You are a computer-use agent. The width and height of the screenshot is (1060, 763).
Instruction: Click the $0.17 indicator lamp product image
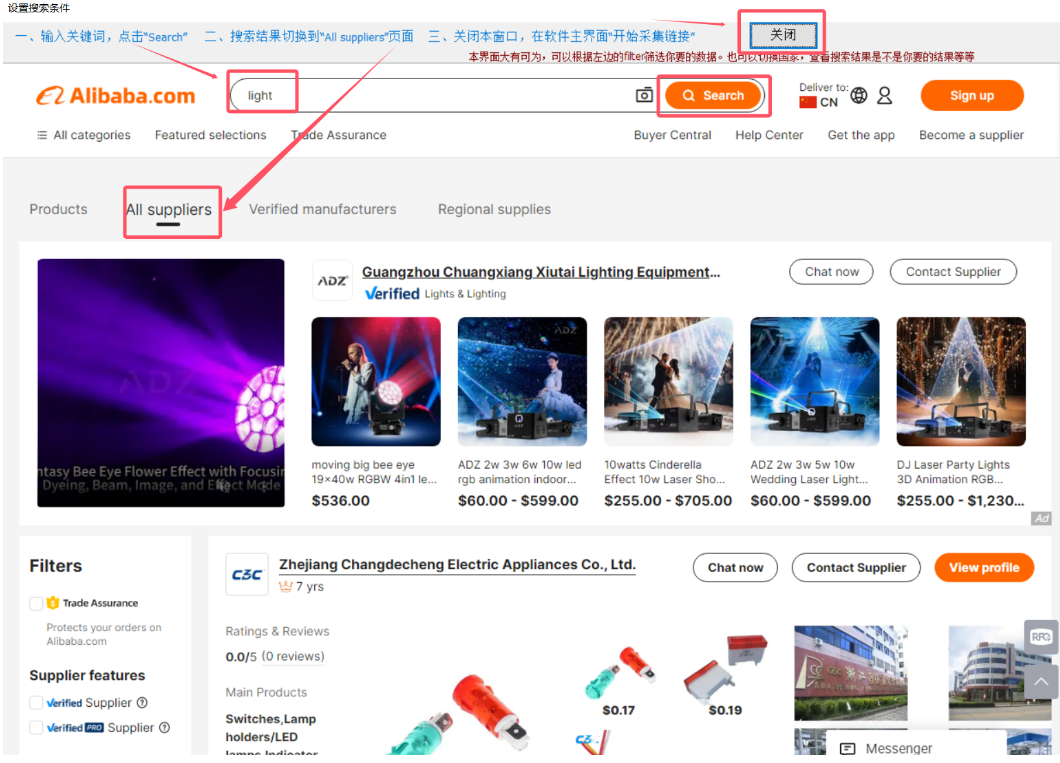tap(619, 672)
